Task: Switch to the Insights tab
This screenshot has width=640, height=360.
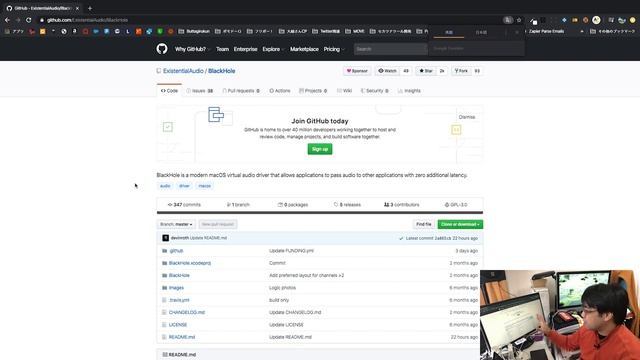Action: pyautogui.click(x=409, y=91)
